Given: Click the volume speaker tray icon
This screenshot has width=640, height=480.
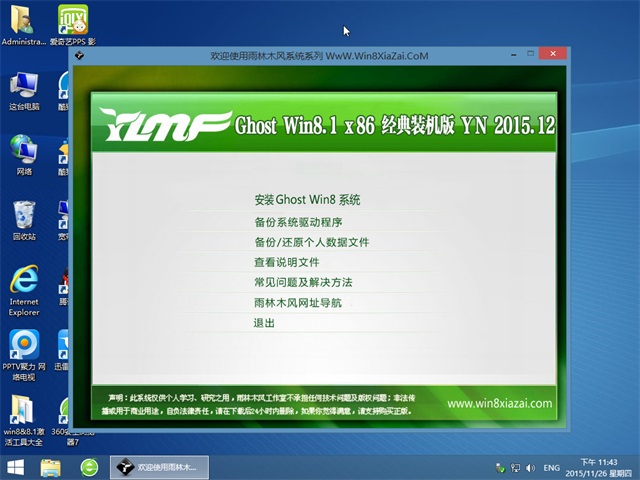Looking at the screenshot, I should point(531,468).
